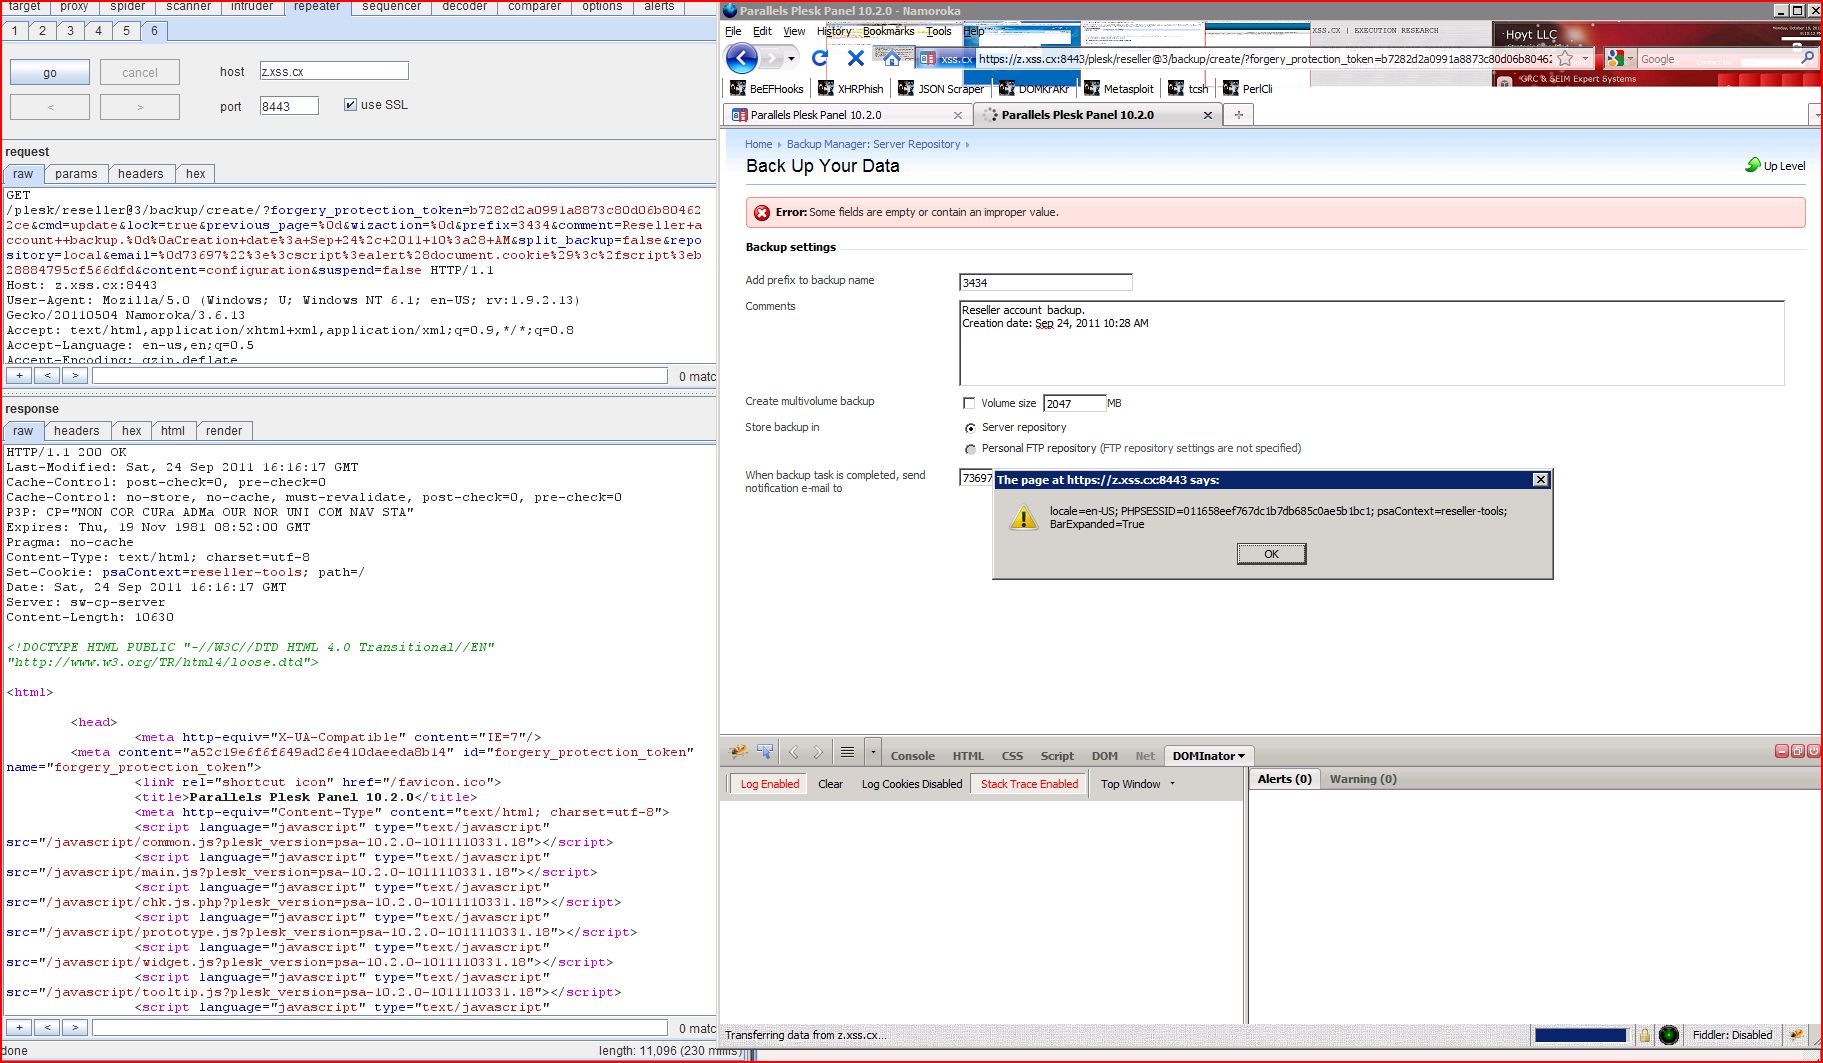This screenshot has width=1823, height=1063.
Task: Switch to the Firebug Script tab
Action: point(1057,756)
